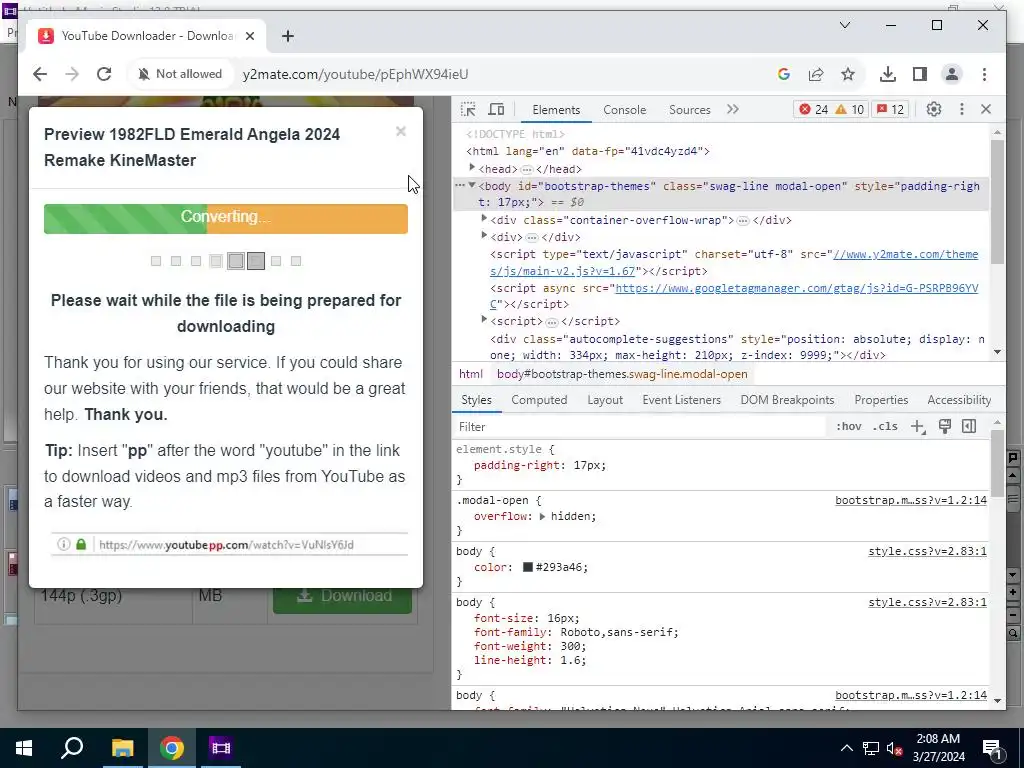Image resolution: width=1024 pixels, height=768 pixels.
Task: Click the html breadcrumb
Action: point(470,374)
